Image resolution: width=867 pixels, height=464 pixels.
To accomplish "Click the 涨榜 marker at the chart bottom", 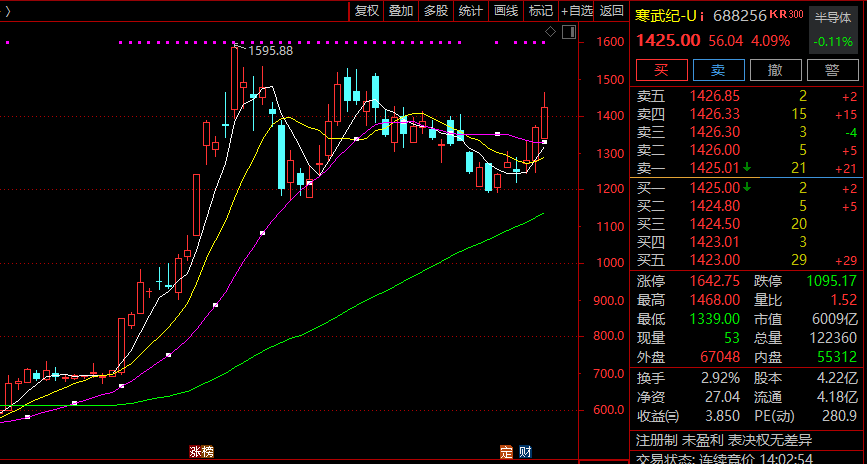I will pyautogui.click(x=201, y=453).
